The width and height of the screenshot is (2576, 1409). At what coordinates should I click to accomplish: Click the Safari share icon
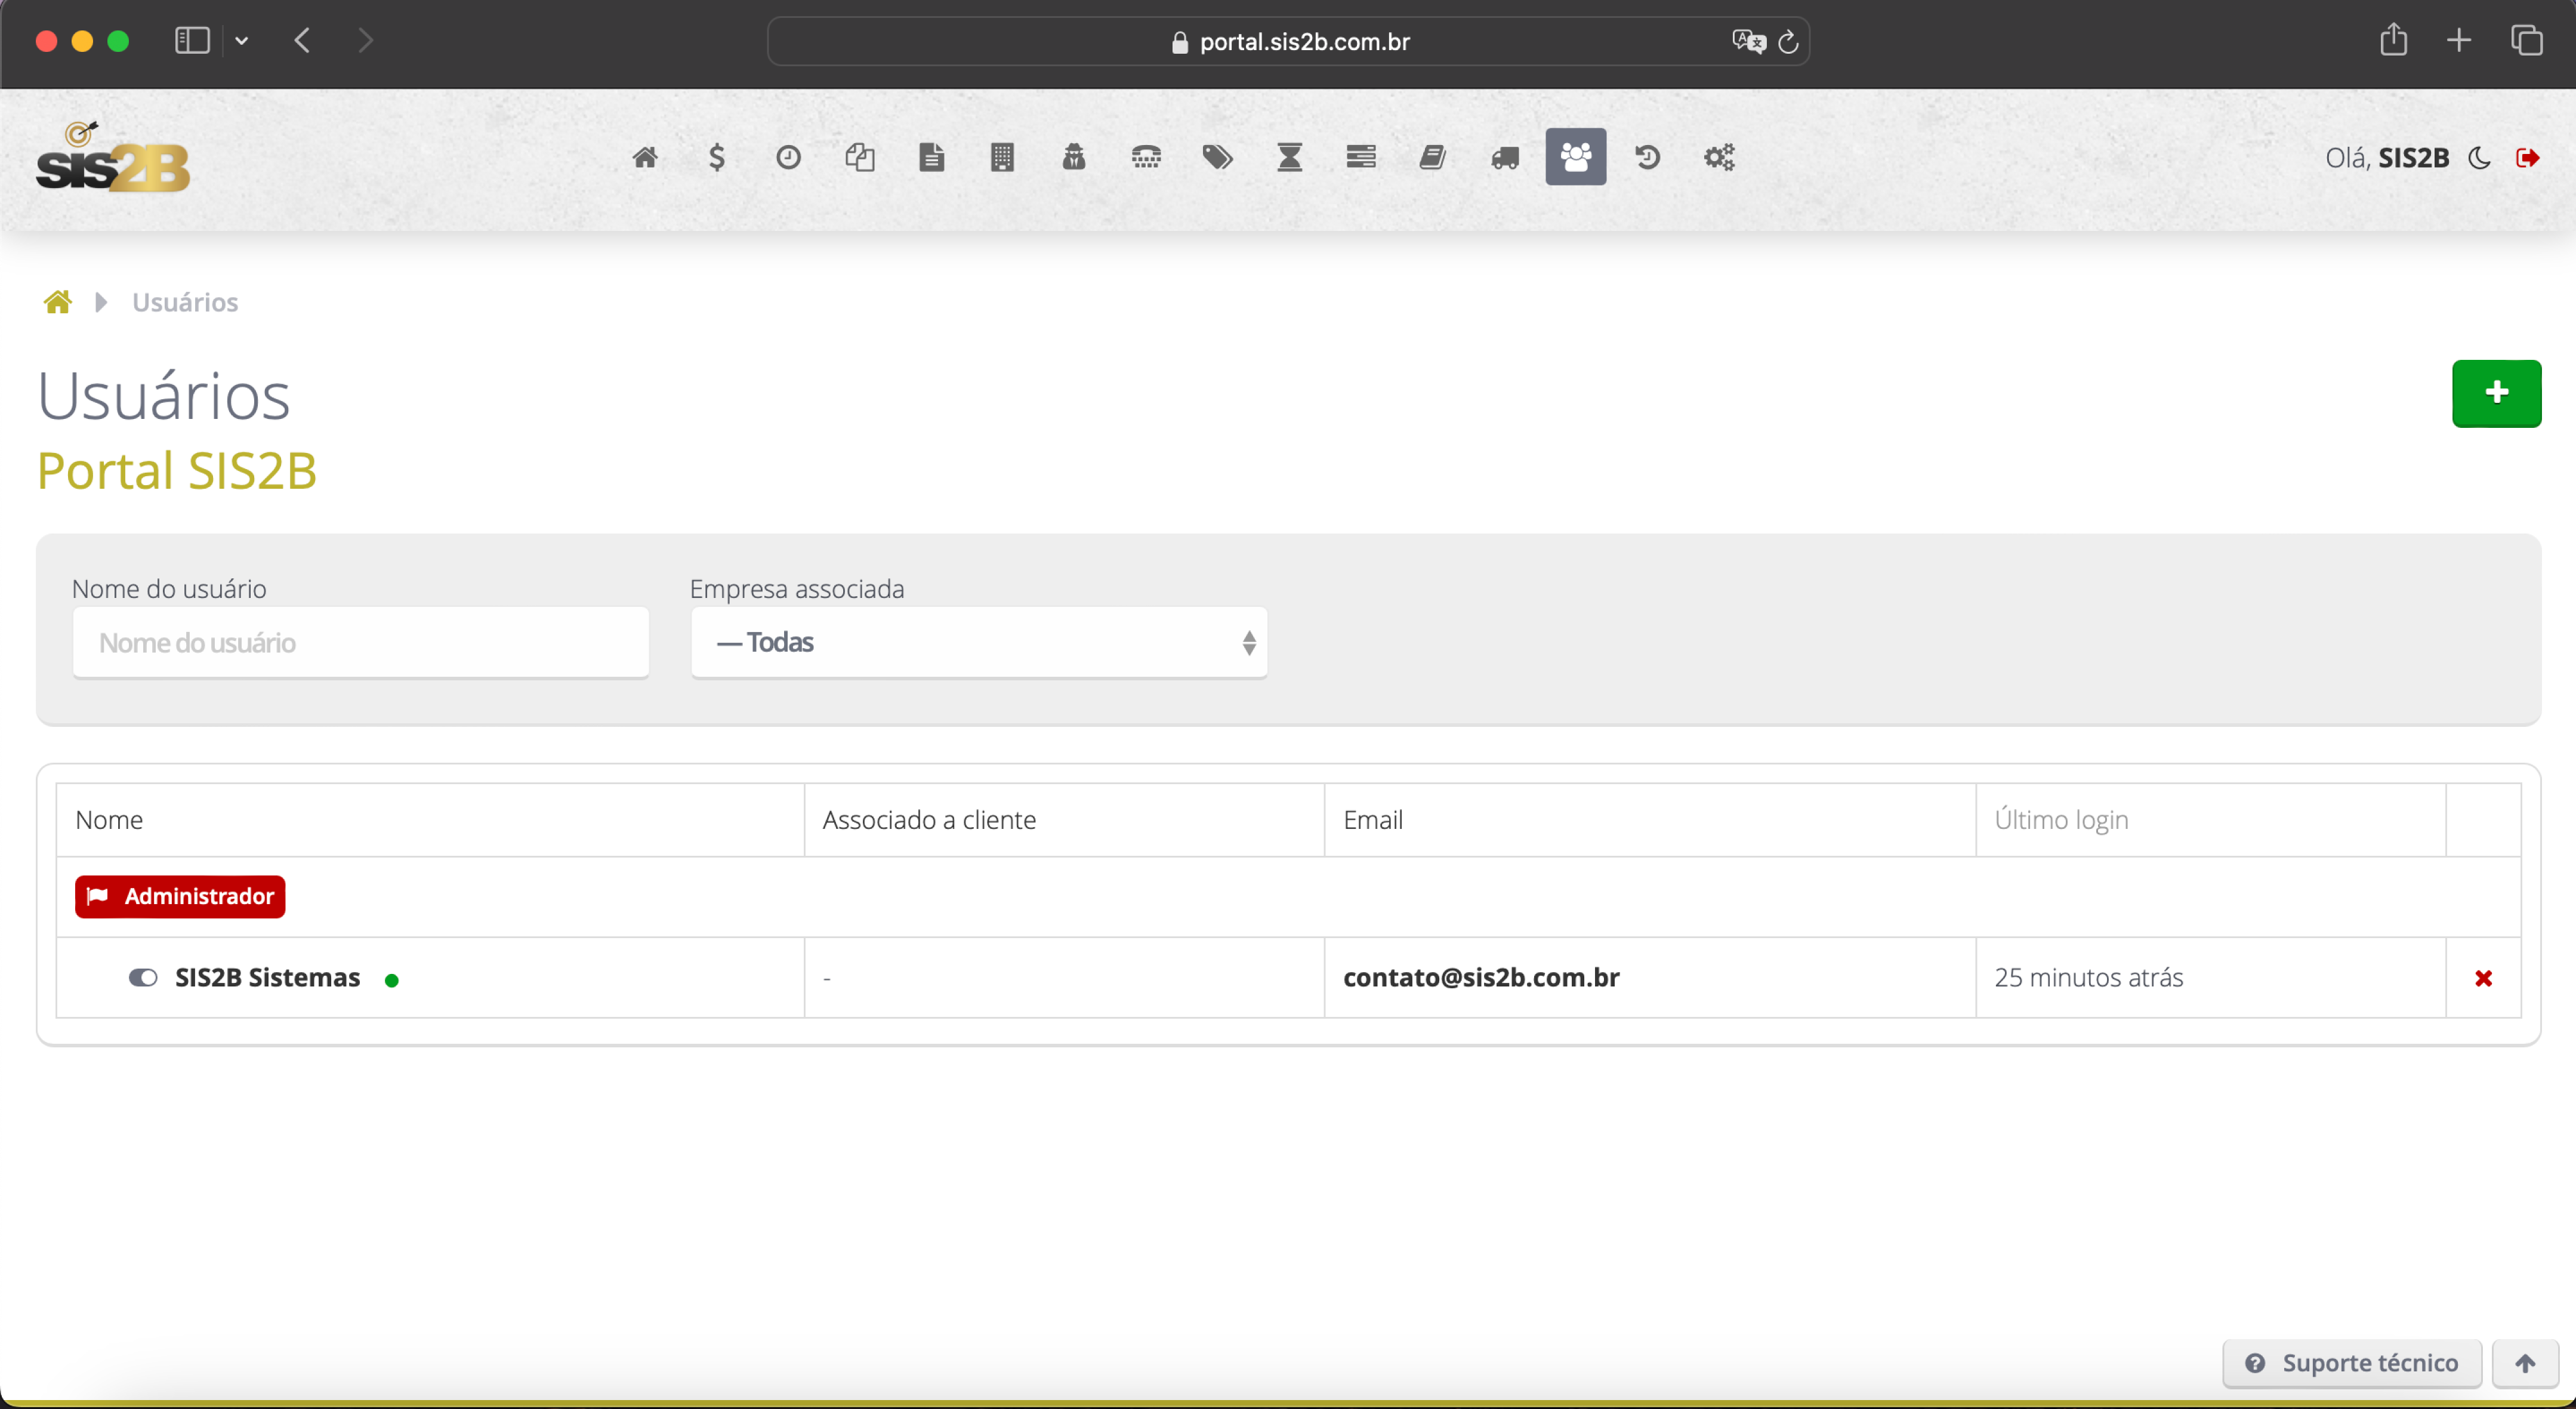click(2393, 40)
